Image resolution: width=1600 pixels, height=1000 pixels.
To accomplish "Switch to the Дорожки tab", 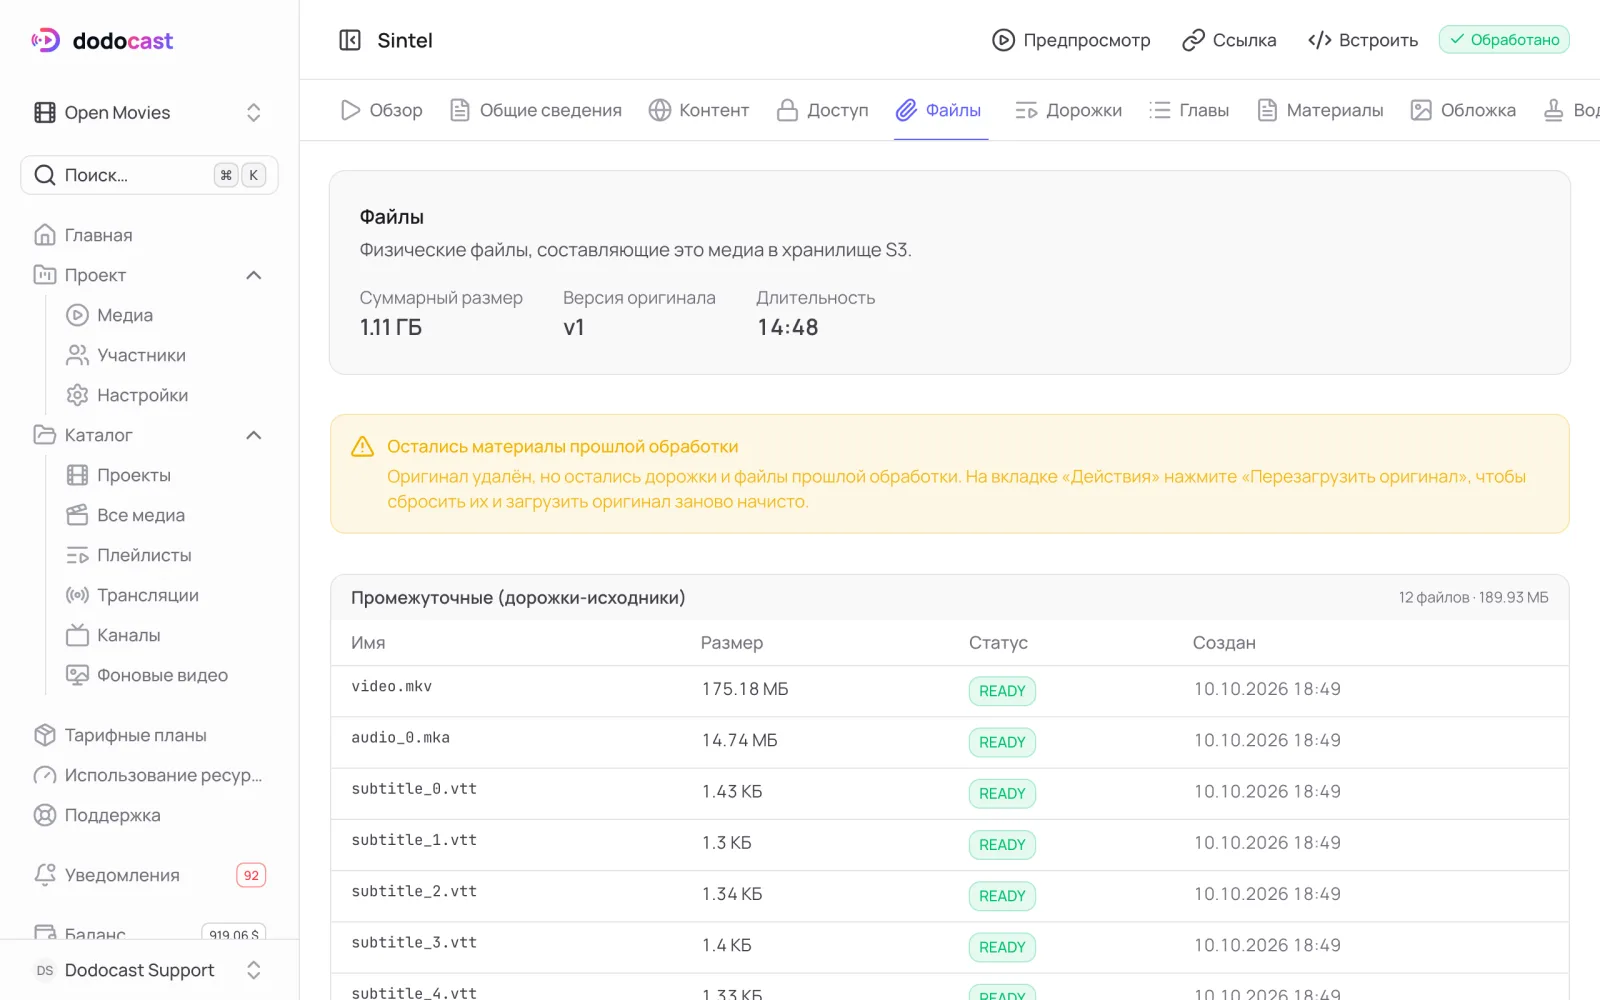I will click(x=1068, y=110).
